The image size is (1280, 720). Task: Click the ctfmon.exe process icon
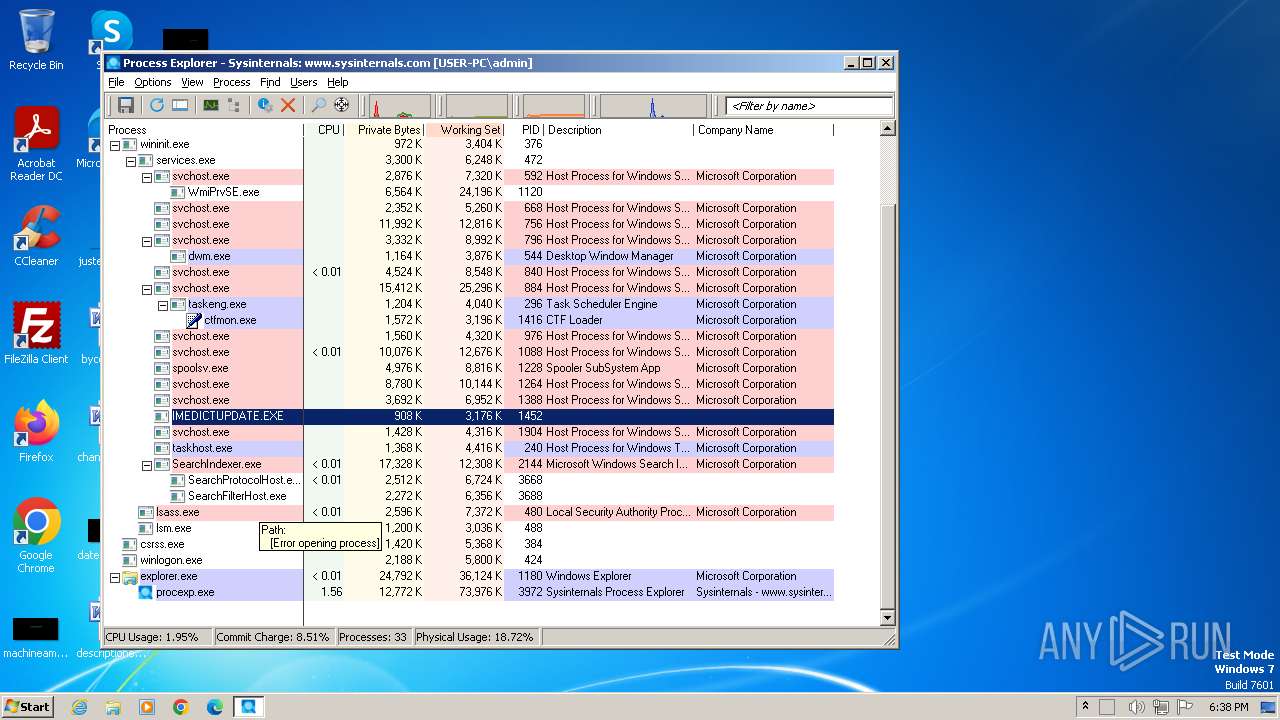pos(195,320)
